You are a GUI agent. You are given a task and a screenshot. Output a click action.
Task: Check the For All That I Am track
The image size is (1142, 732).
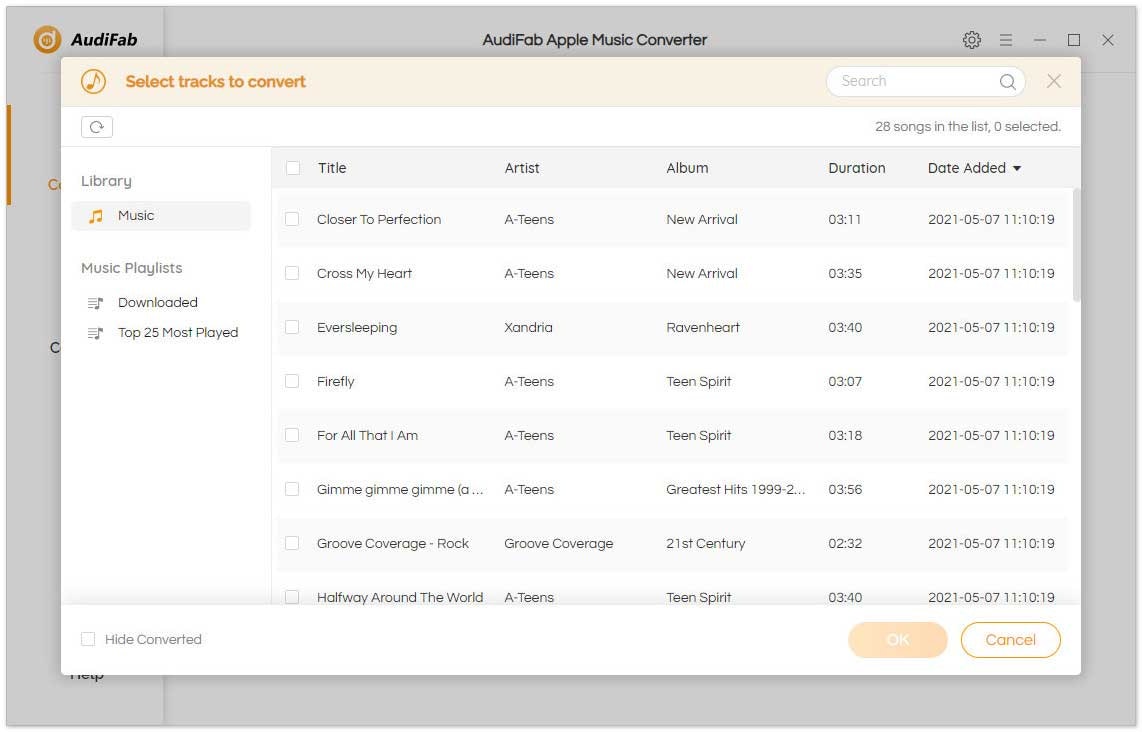tap(292, 435)
